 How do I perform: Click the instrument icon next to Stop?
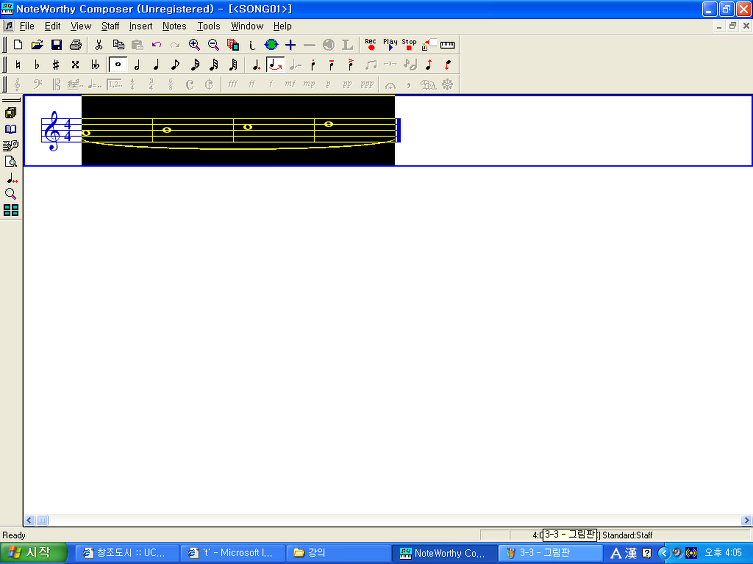pyautogui.click(x=428, y=45)
